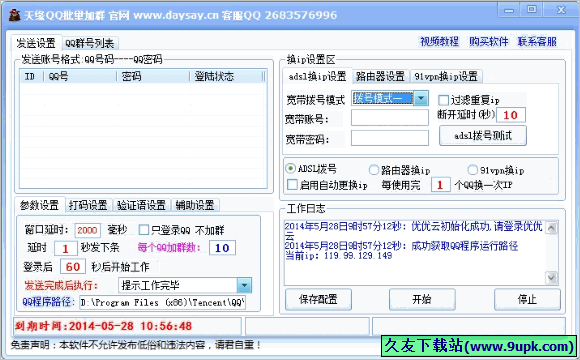Click 成功获取QQ程序运行路径 log entry
Image resolution: width=580 pixels, height=360 pixels.
tap(401, 245)
